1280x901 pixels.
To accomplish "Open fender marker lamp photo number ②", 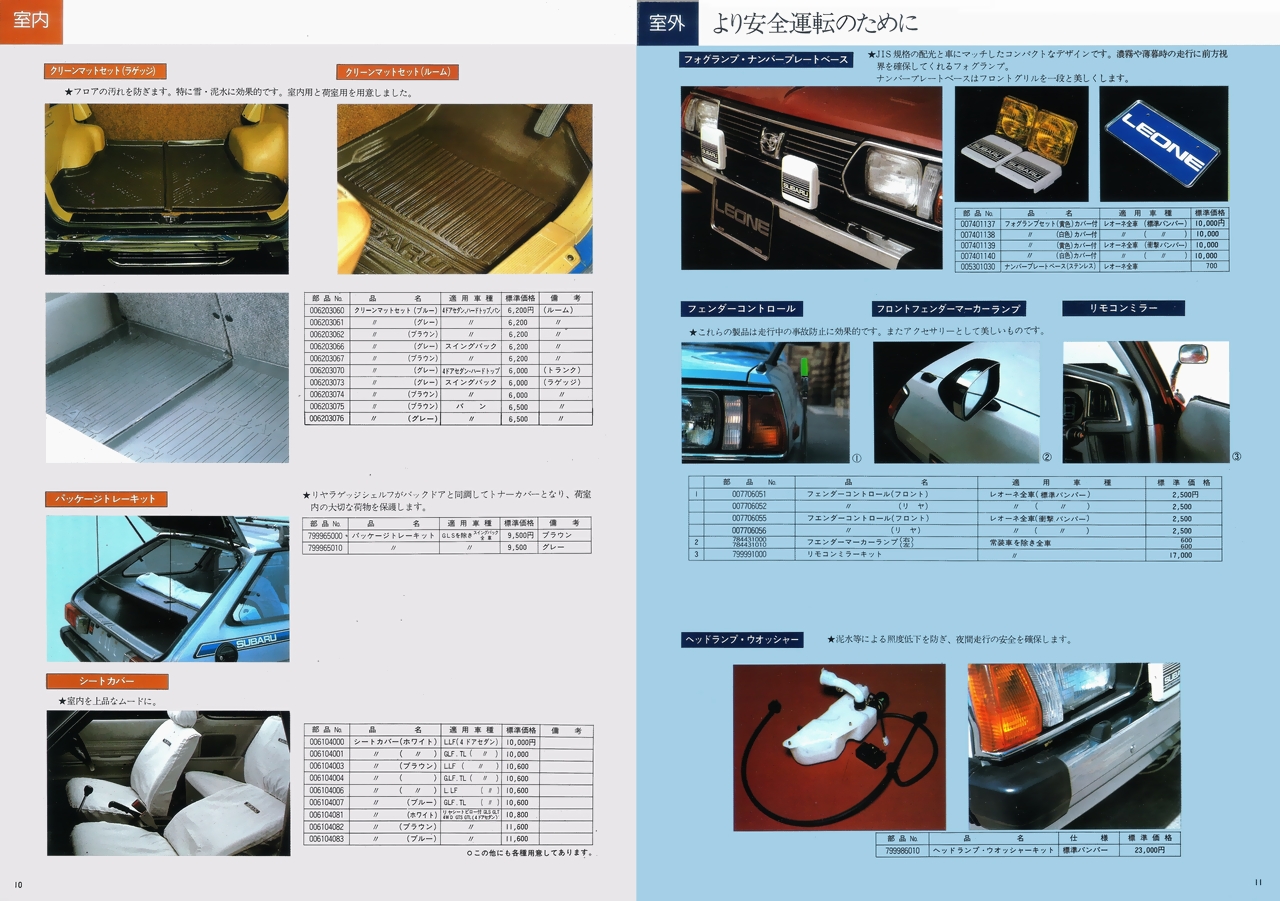I will [x=956, y=402].
